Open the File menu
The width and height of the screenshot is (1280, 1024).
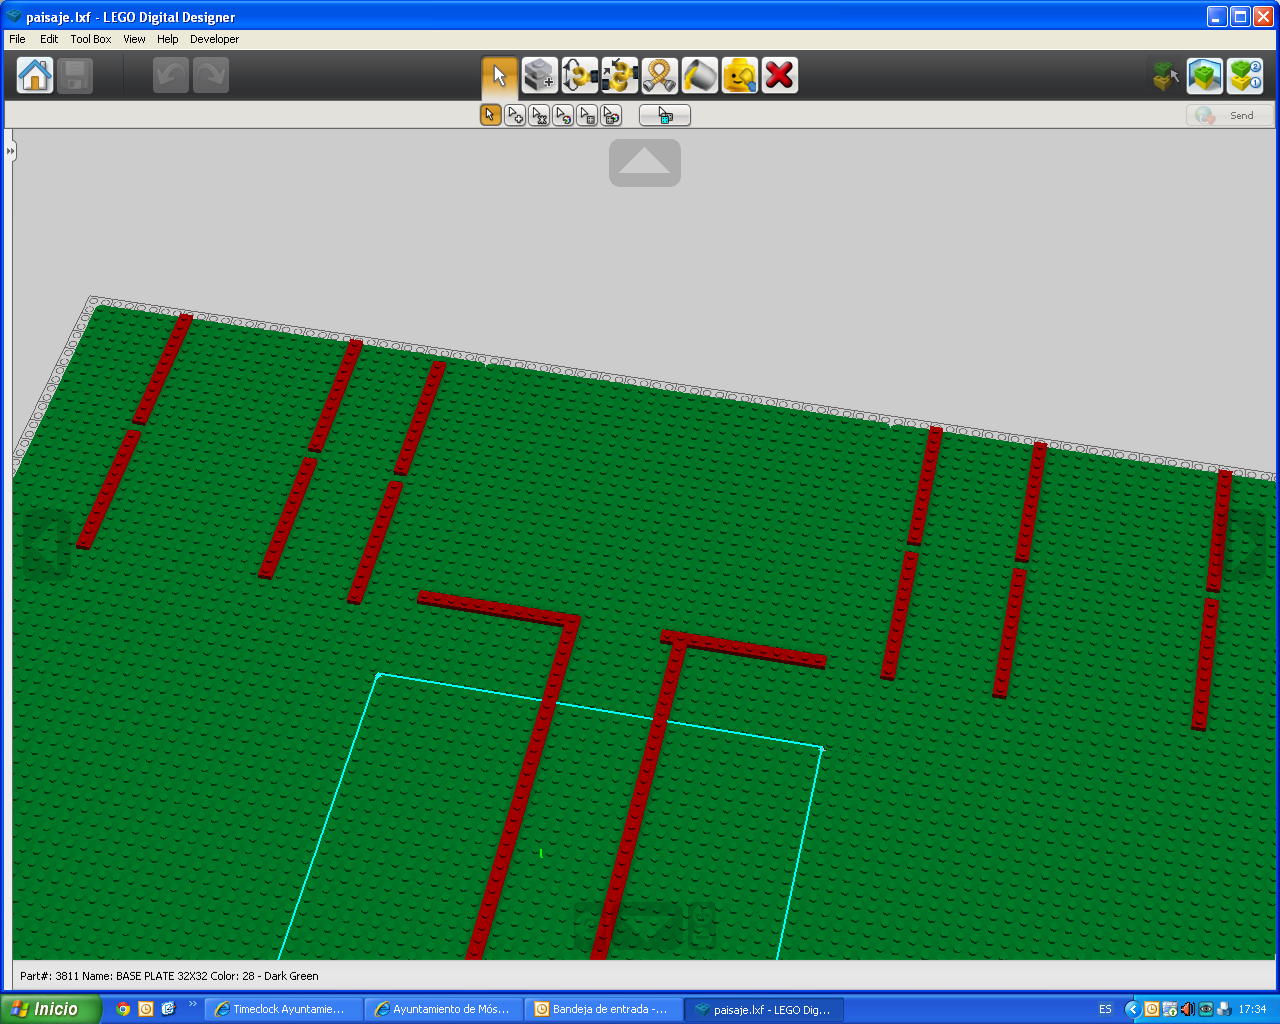pos(17,39)
